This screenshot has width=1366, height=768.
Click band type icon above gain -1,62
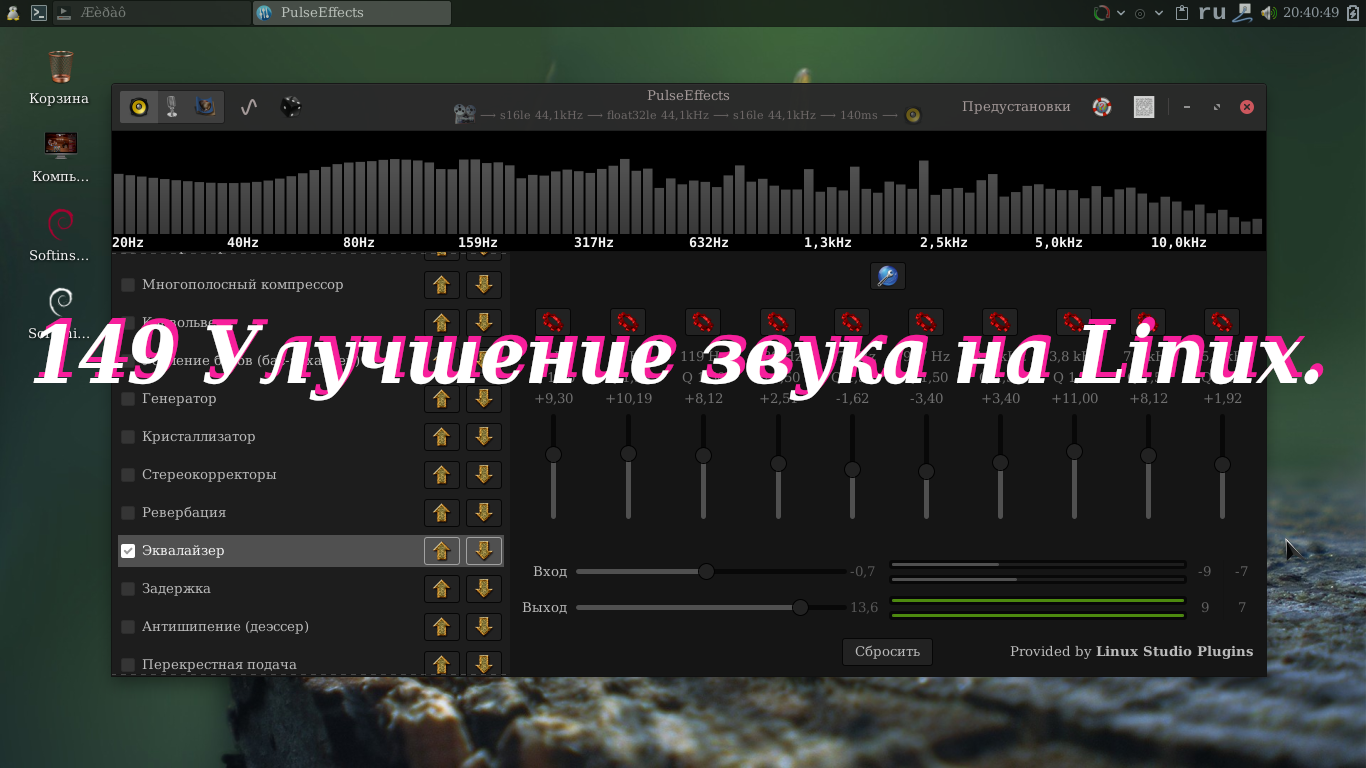[x=852, y=321]
